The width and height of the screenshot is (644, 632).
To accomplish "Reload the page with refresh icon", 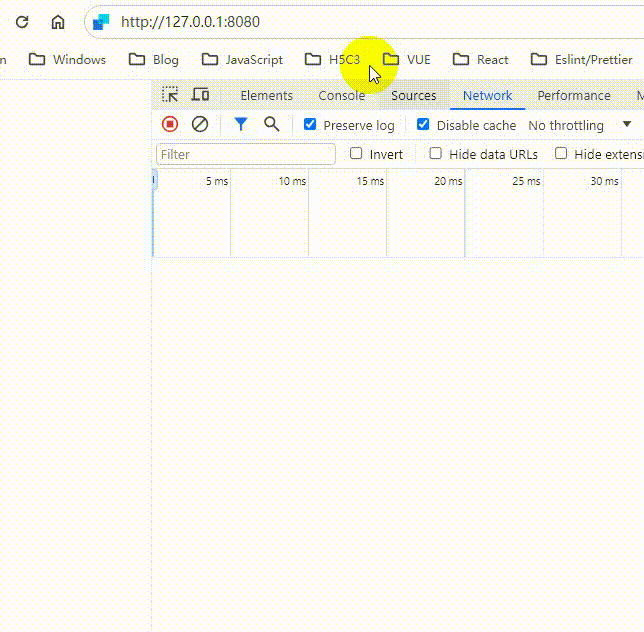I will pos(22,22).
